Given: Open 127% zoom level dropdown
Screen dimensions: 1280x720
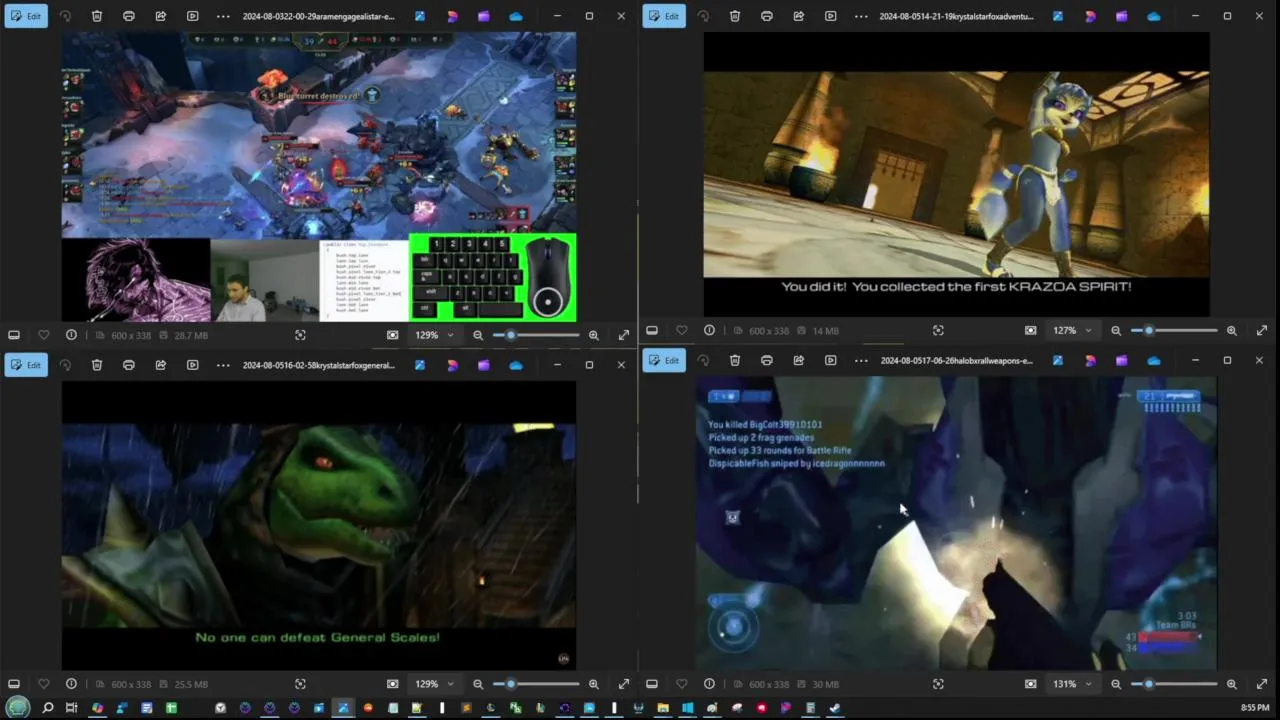Looking at the screenshot, I should (1072, 330).
